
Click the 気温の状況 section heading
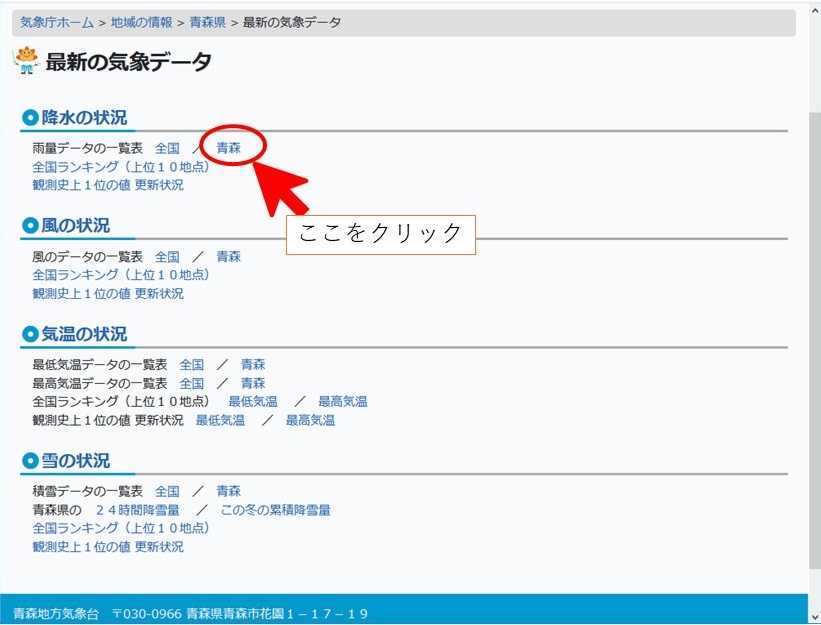tap(84, 334)
